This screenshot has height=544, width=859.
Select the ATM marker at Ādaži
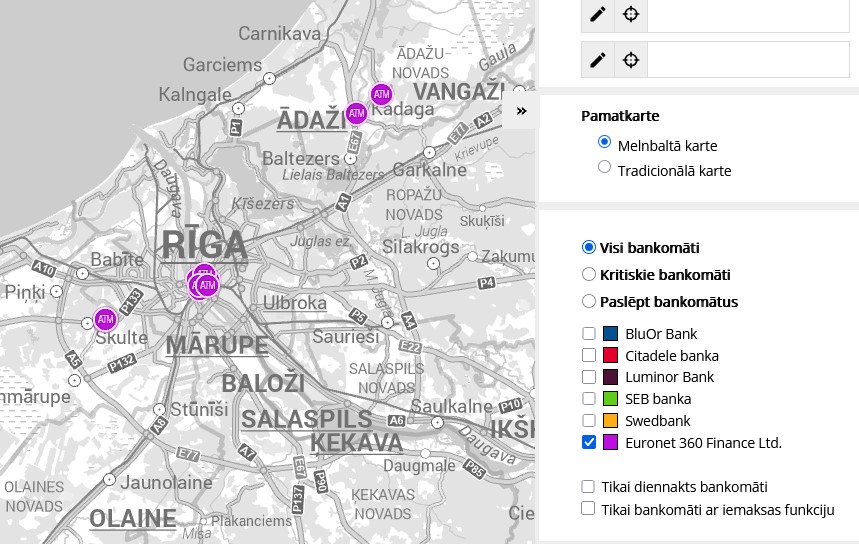pyautogui.click(x=356, y=114)
